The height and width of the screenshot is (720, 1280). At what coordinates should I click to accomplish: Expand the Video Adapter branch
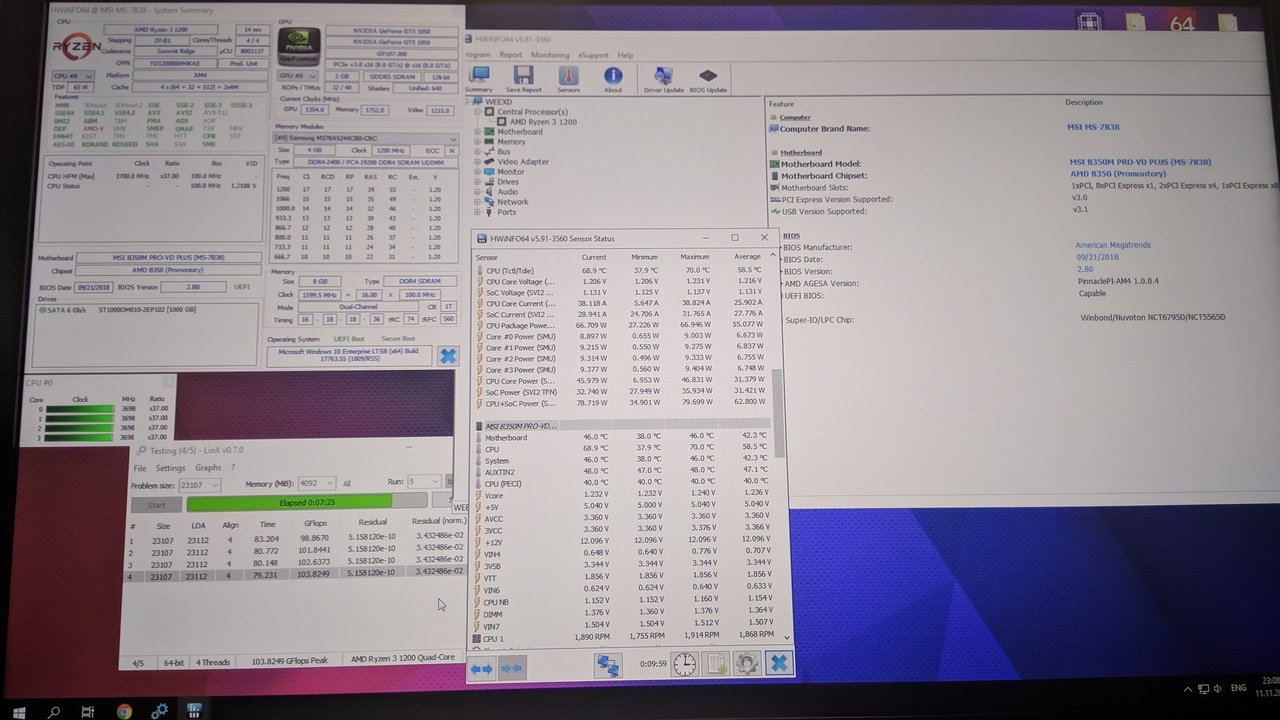478,162
